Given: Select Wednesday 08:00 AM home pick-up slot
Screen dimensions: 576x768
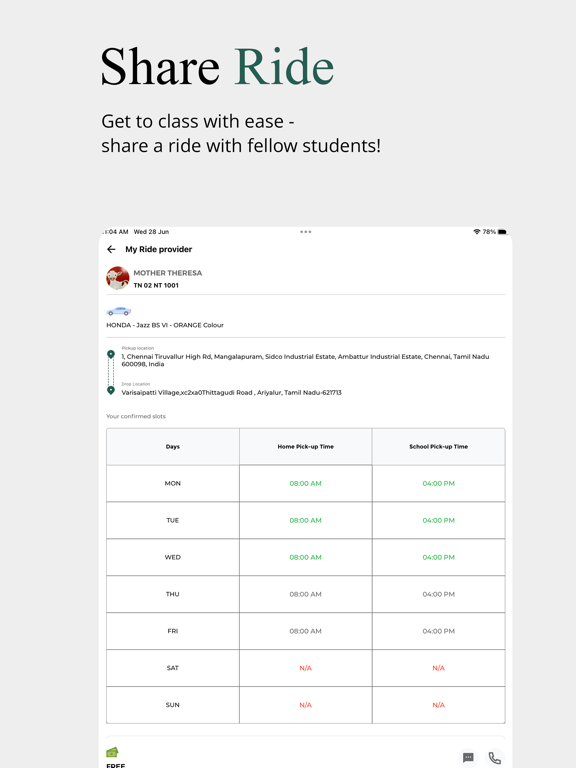Looking at the screenshot, I should pos(306,557).
